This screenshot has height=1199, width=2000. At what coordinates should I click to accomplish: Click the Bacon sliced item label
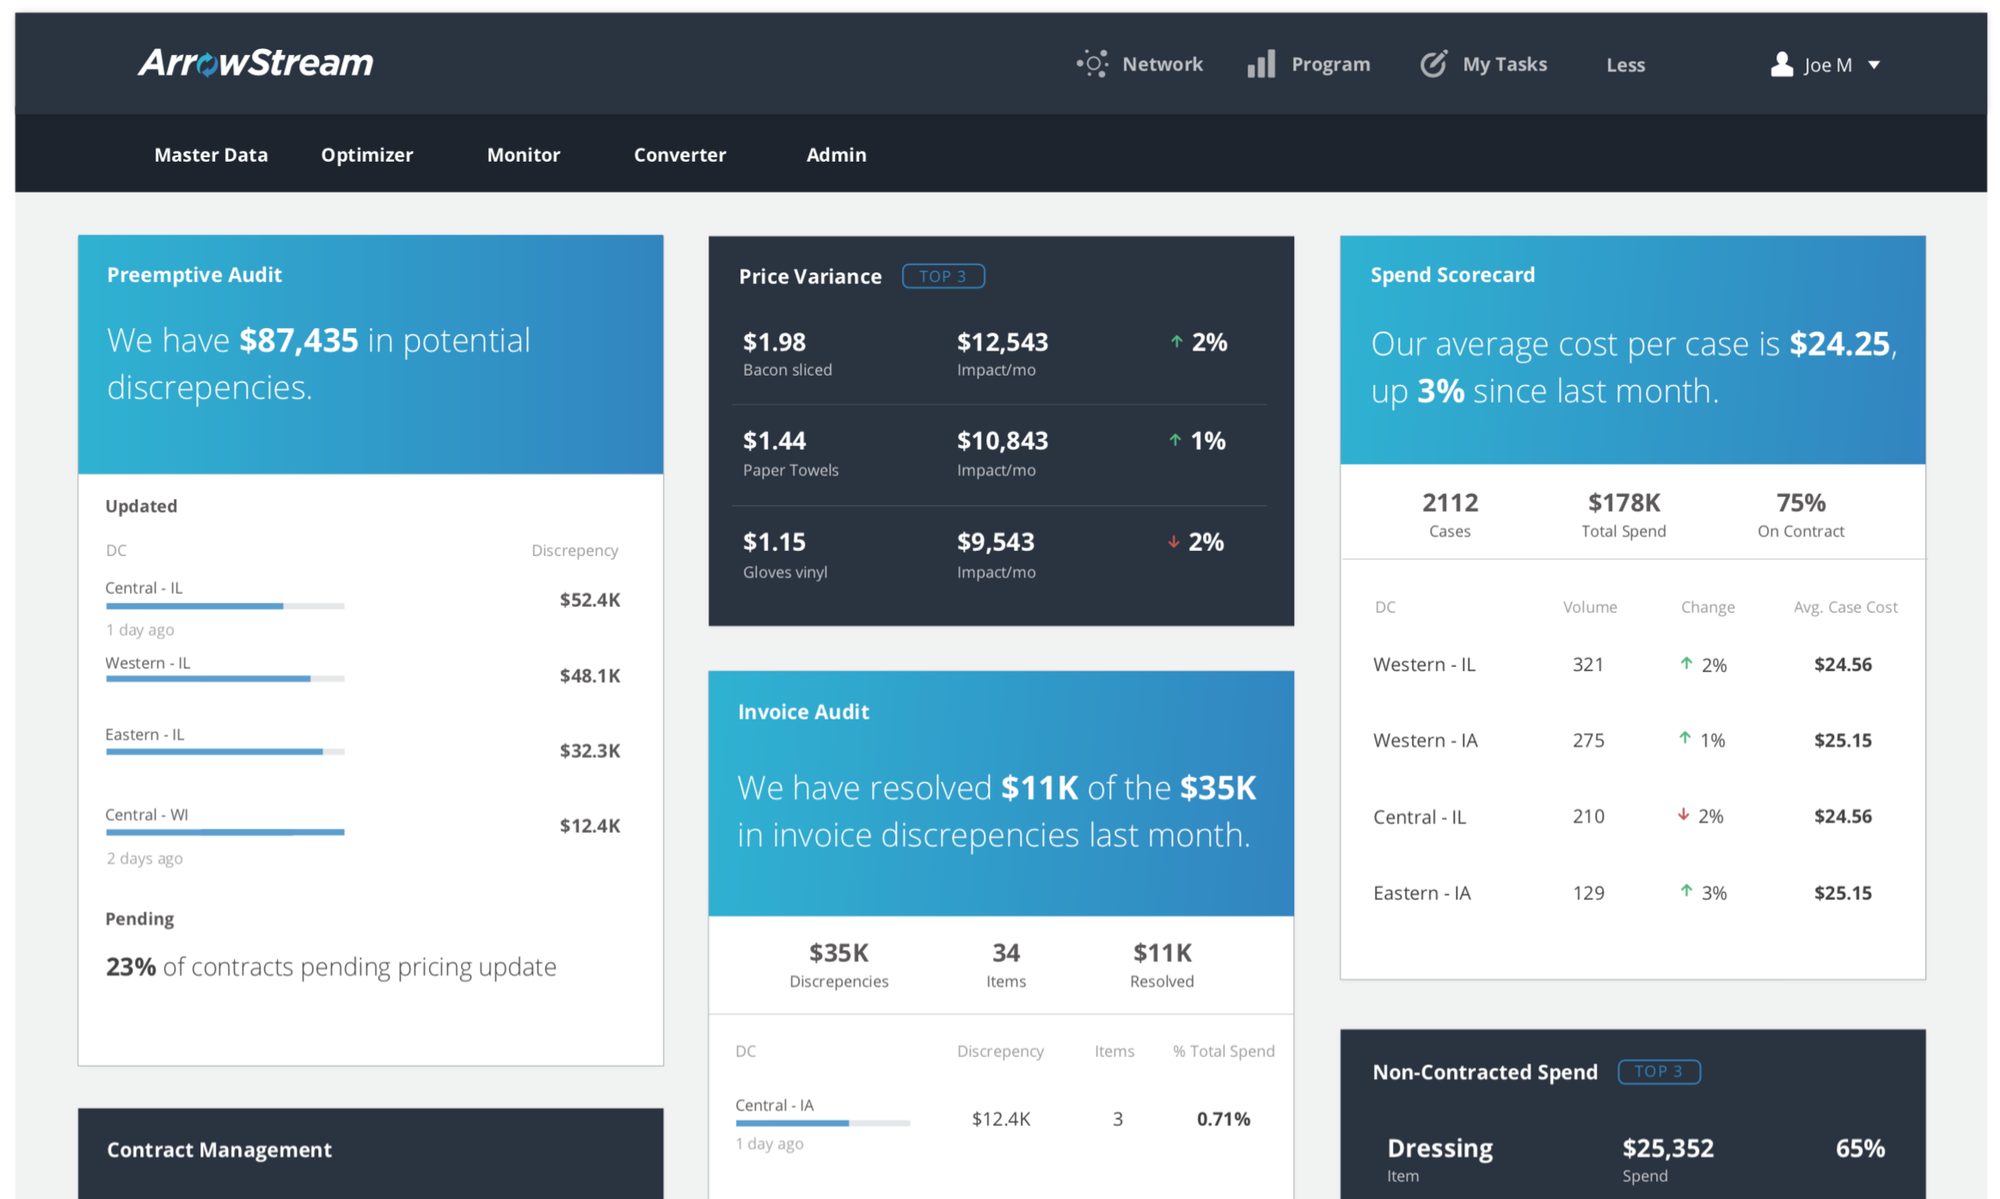tap(787, 370)
